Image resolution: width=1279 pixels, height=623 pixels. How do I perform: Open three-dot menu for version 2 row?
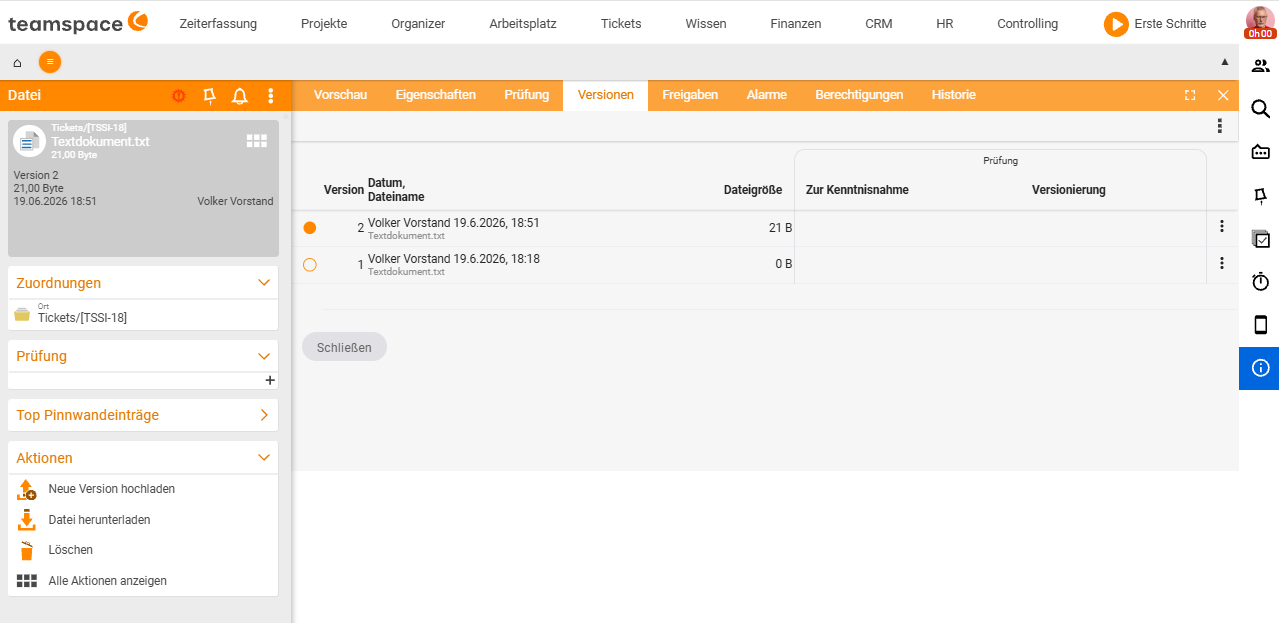(1221, 227)
